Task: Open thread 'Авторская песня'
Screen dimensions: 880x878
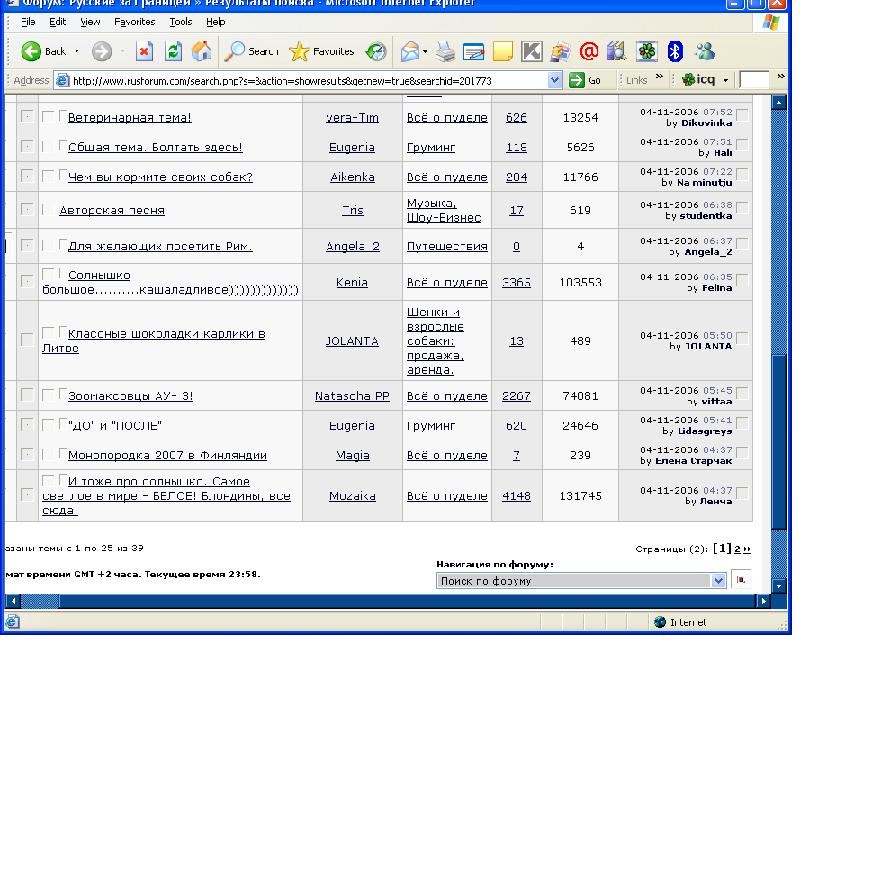Action: [112, 211]
